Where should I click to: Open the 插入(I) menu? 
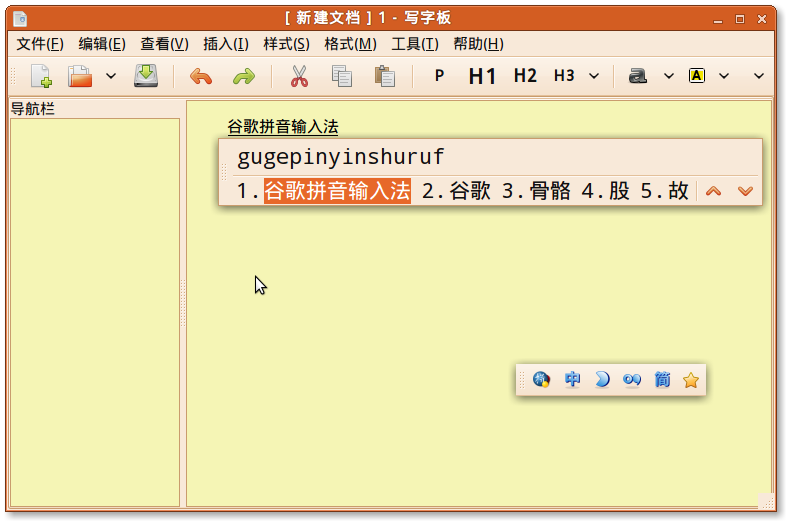[226, 44]
